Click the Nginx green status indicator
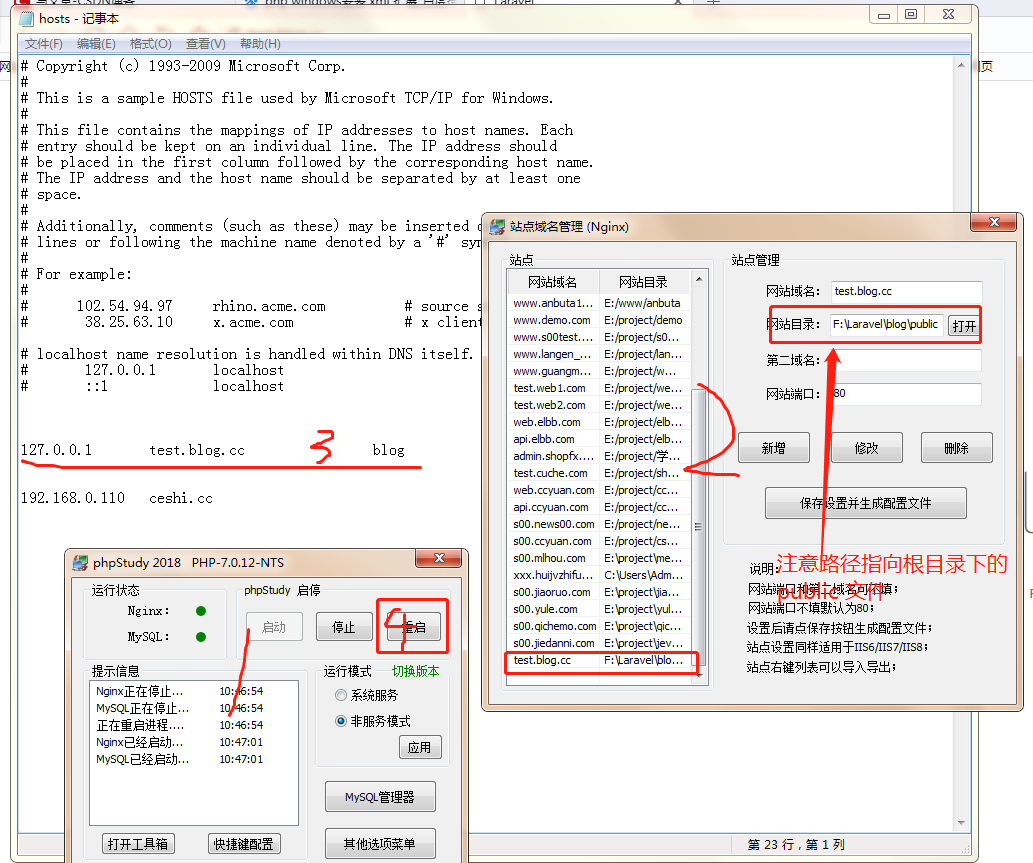 pyautogui.click(x=201, y=611)
